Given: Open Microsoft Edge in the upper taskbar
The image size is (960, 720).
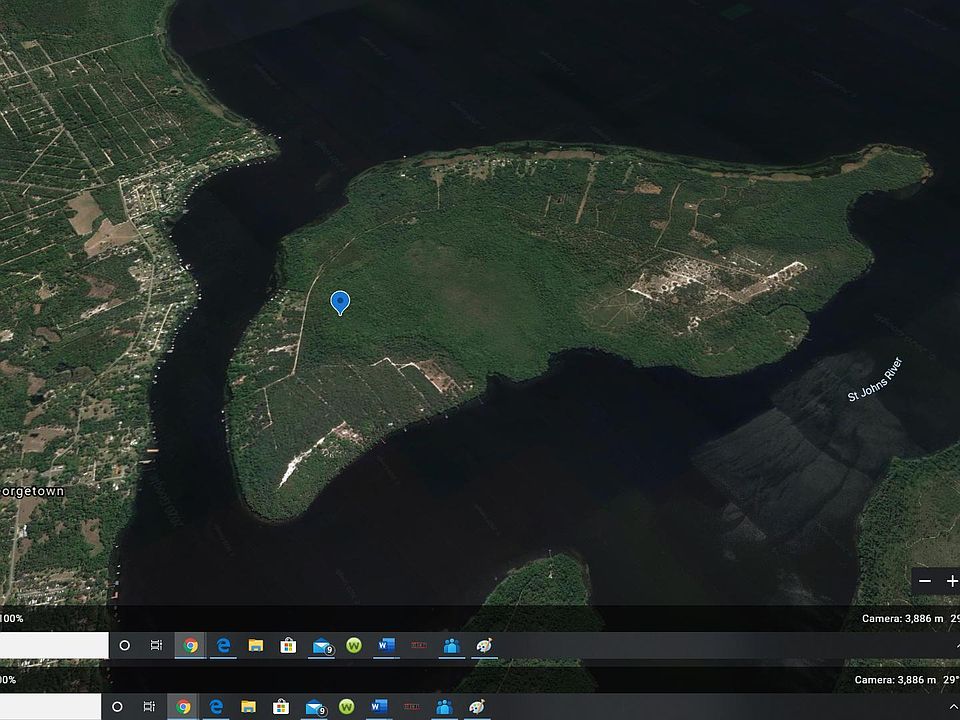Looking at the screenshot, I should pyautogui.click(x=223, y=646).
